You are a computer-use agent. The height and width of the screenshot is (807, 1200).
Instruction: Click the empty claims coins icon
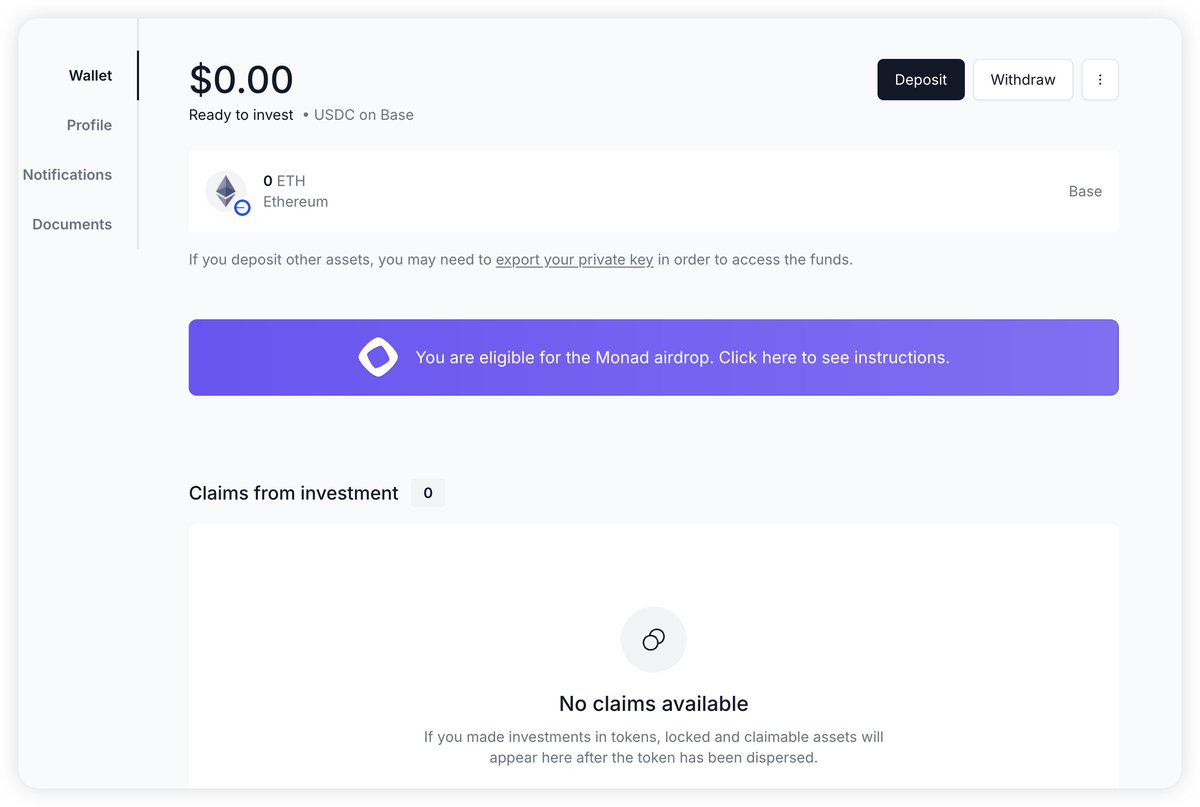point(653,640)
